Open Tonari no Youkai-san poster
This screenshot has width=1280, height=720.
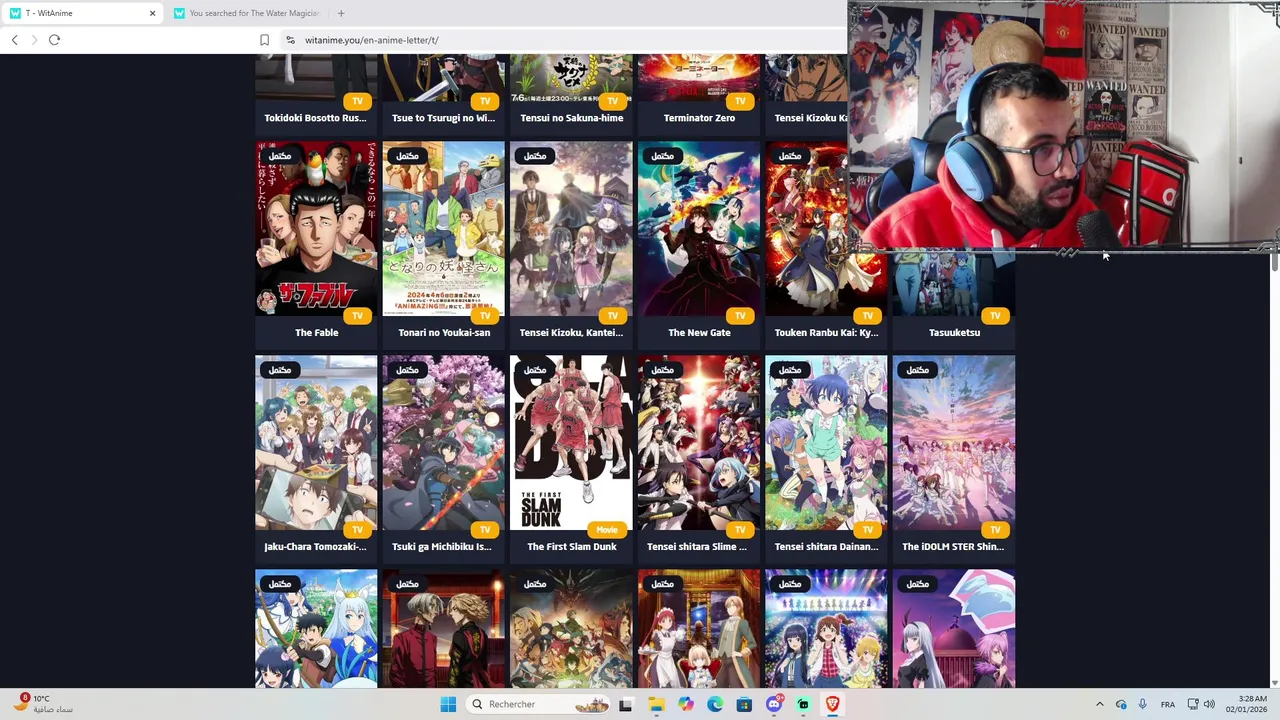click(443, 229)
